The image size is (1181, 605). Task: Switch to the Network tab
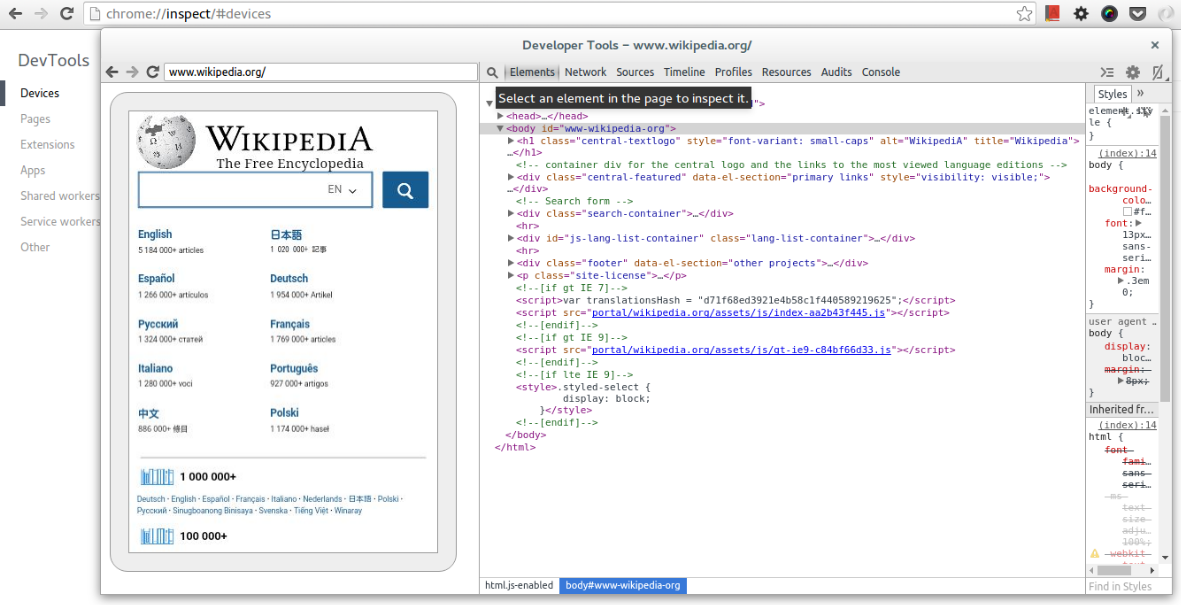(585, 72)
